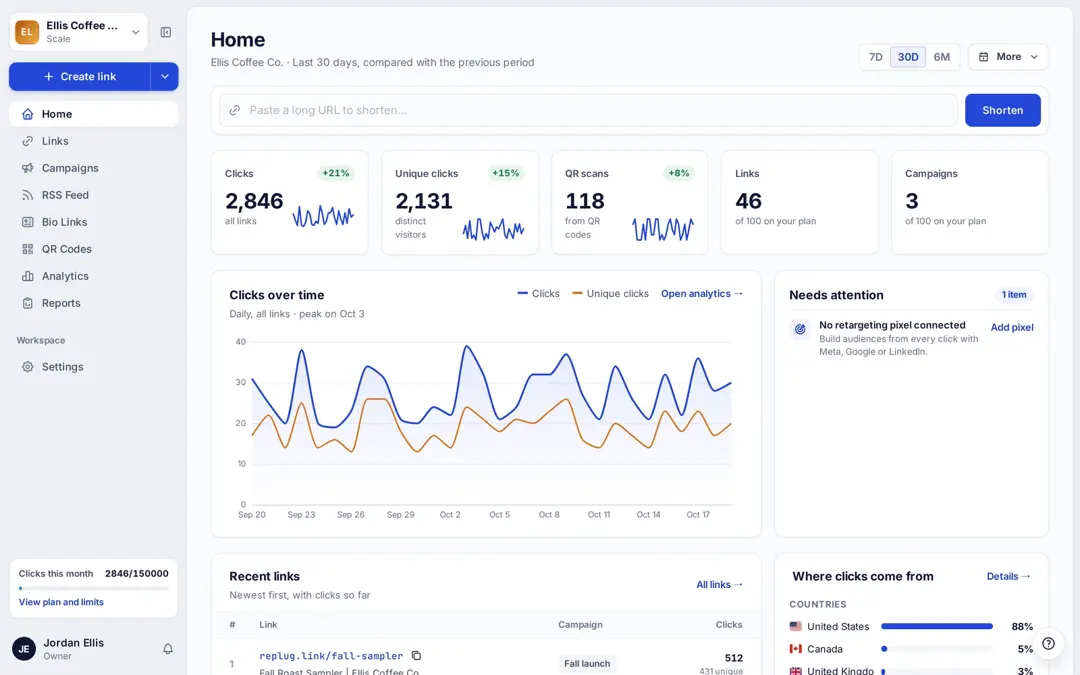
Task: Click the Fall launch campaign tag
Action: (587, 663)
